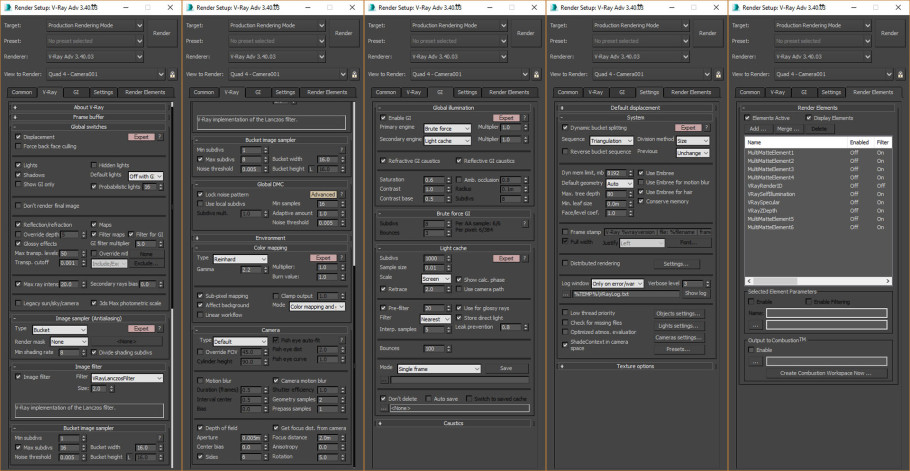Click app icon in GI tab window title bar
This screenshot has width=910, height=471.
[373, 7]
